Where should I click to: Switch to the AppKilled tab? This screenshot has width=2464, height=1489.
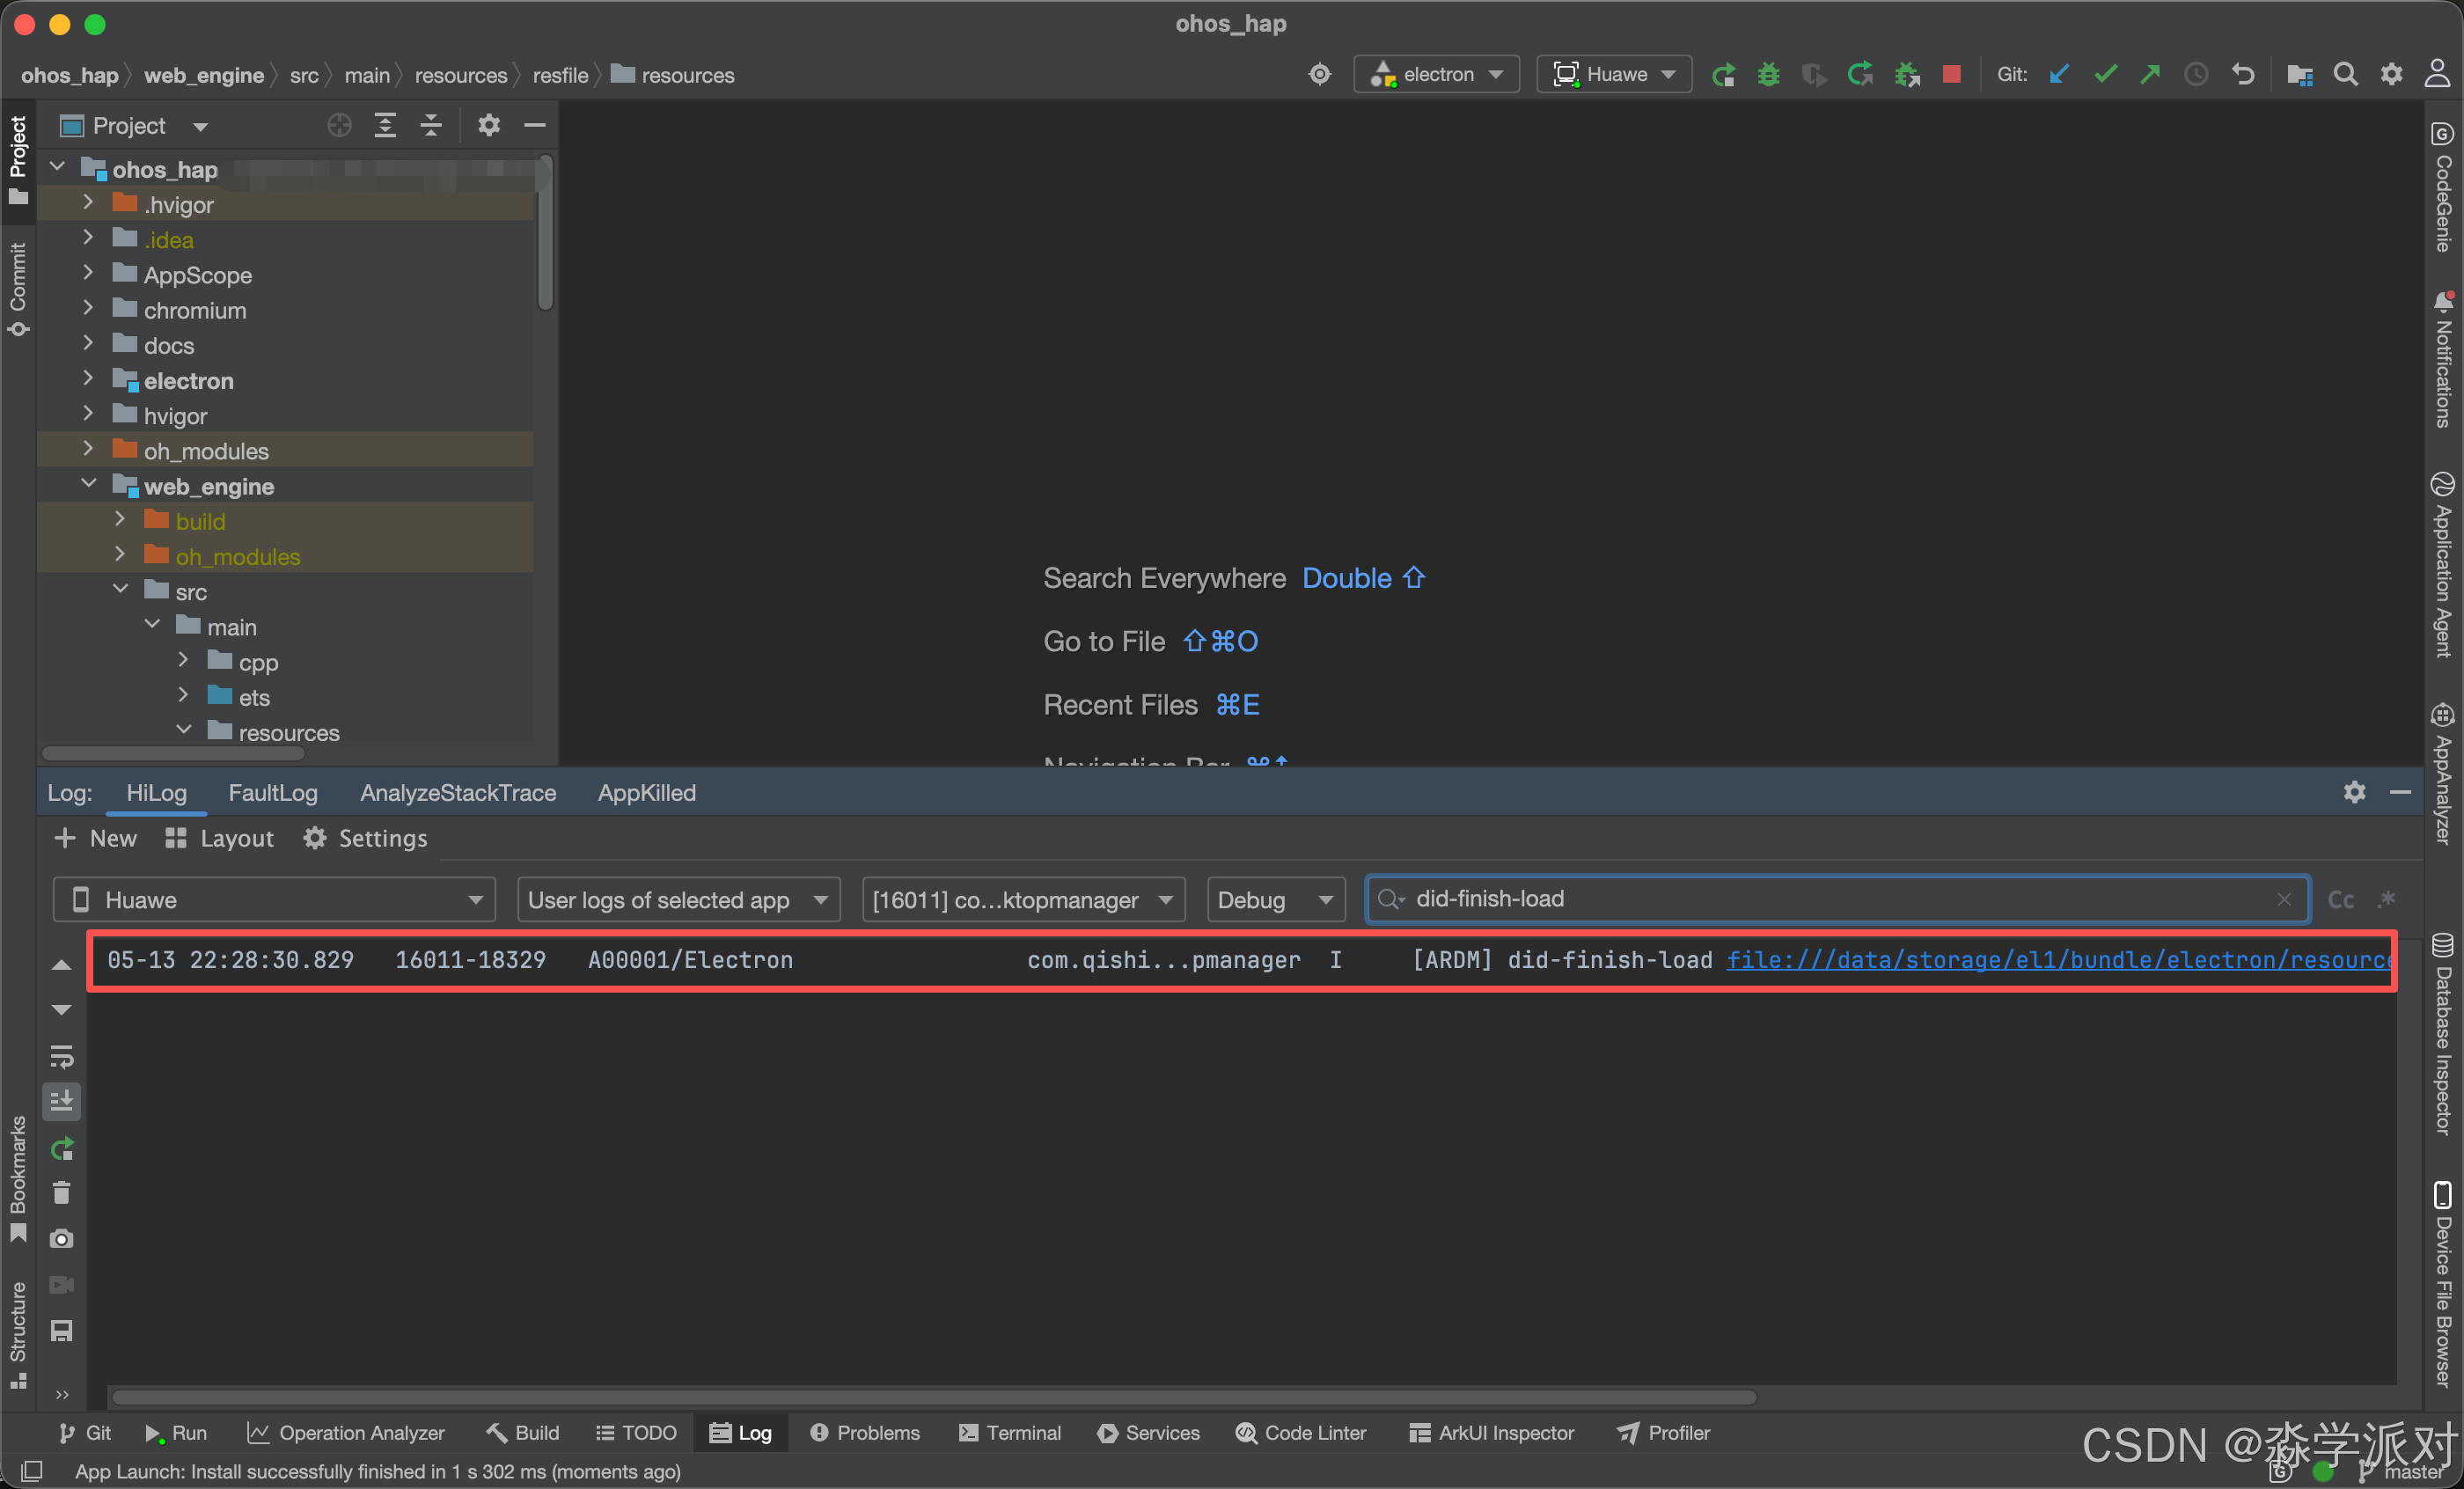point(647,792)
